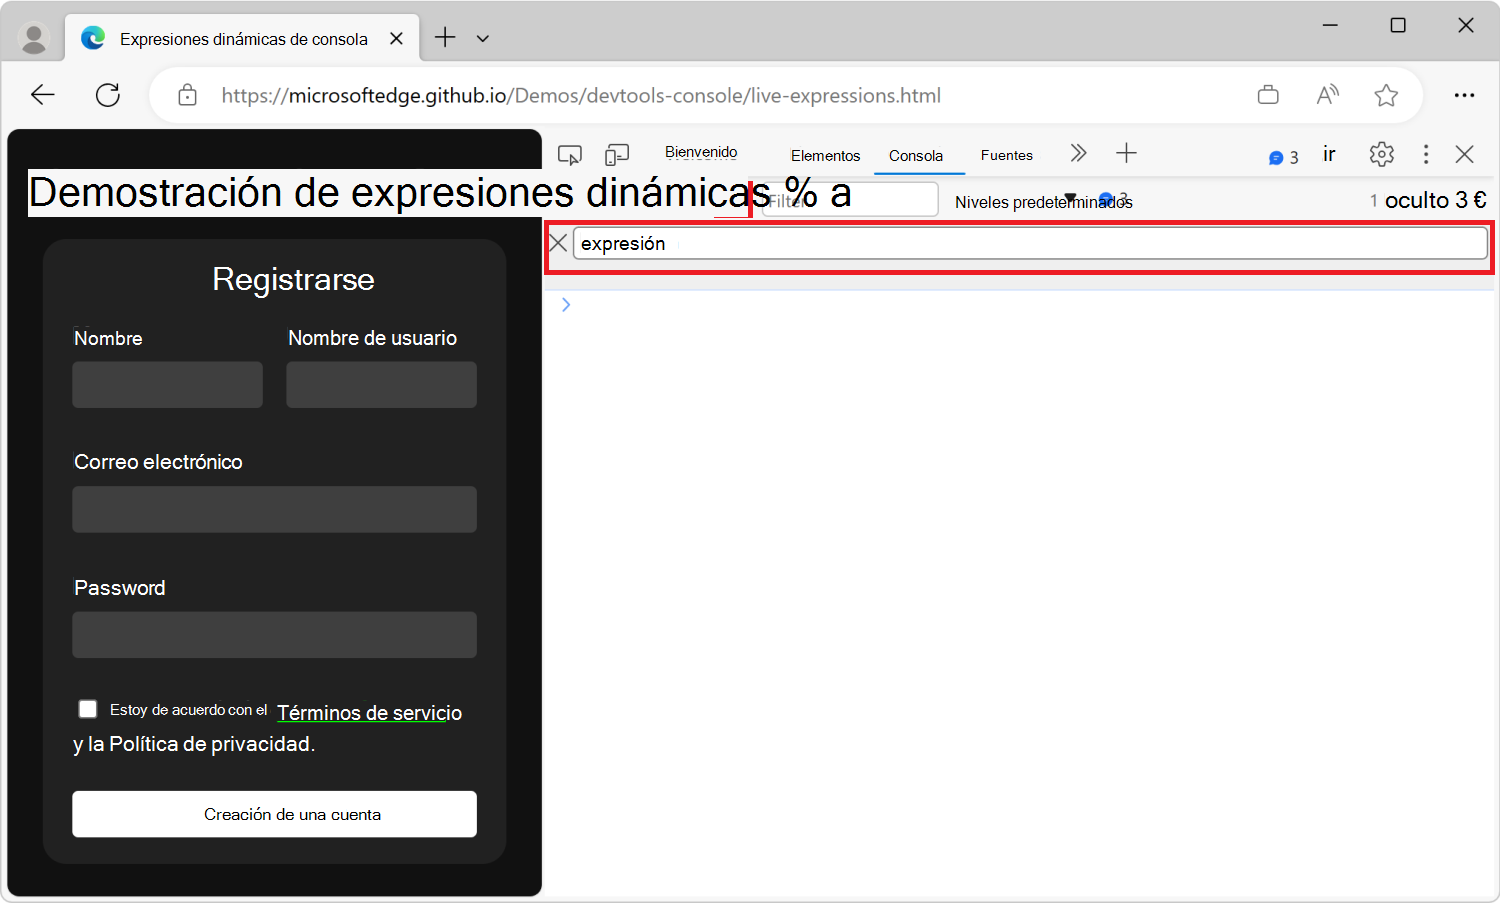The width and height of the screenshot is (1500, 903).
Task: Add a new DevTools panel with plus icon
Action: [1126, 153]
